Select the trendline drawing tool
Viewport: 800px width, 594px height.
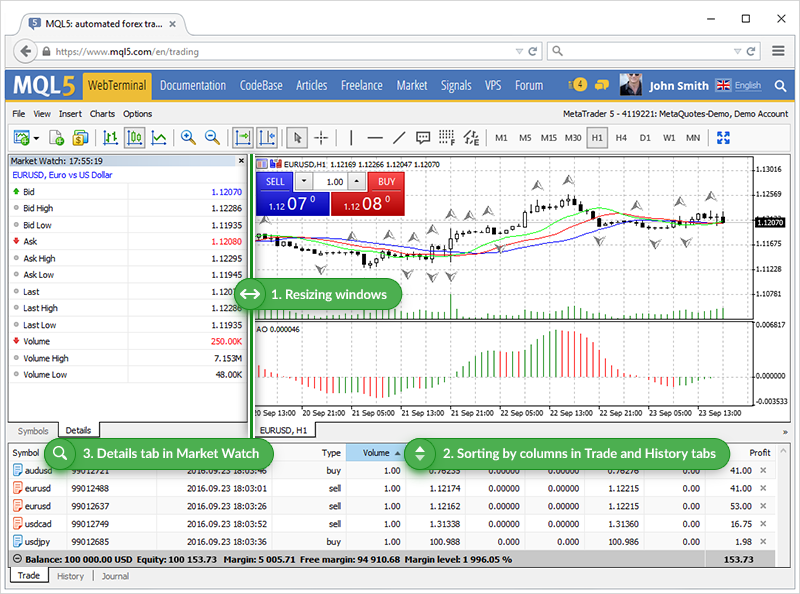tap(399, 138)
